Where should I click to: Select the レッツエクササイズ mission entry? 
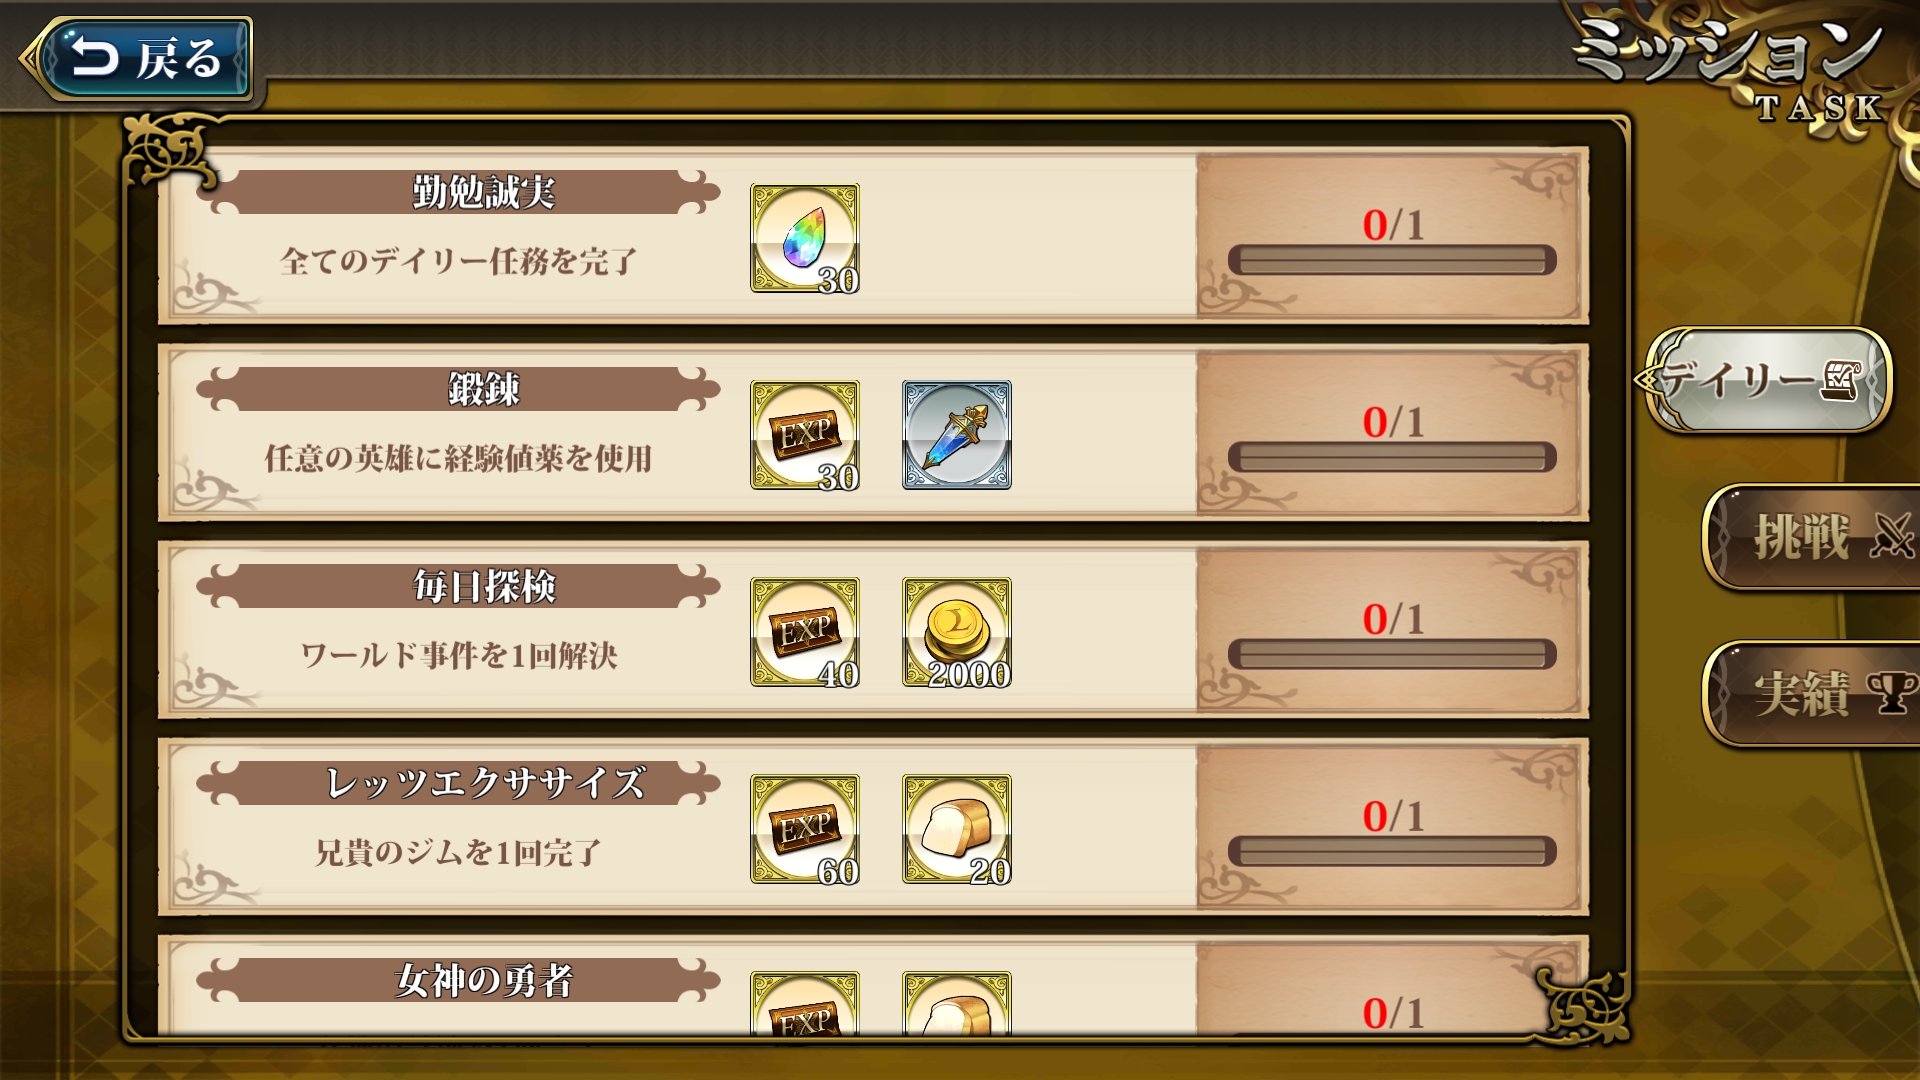[x=873, y=828]
